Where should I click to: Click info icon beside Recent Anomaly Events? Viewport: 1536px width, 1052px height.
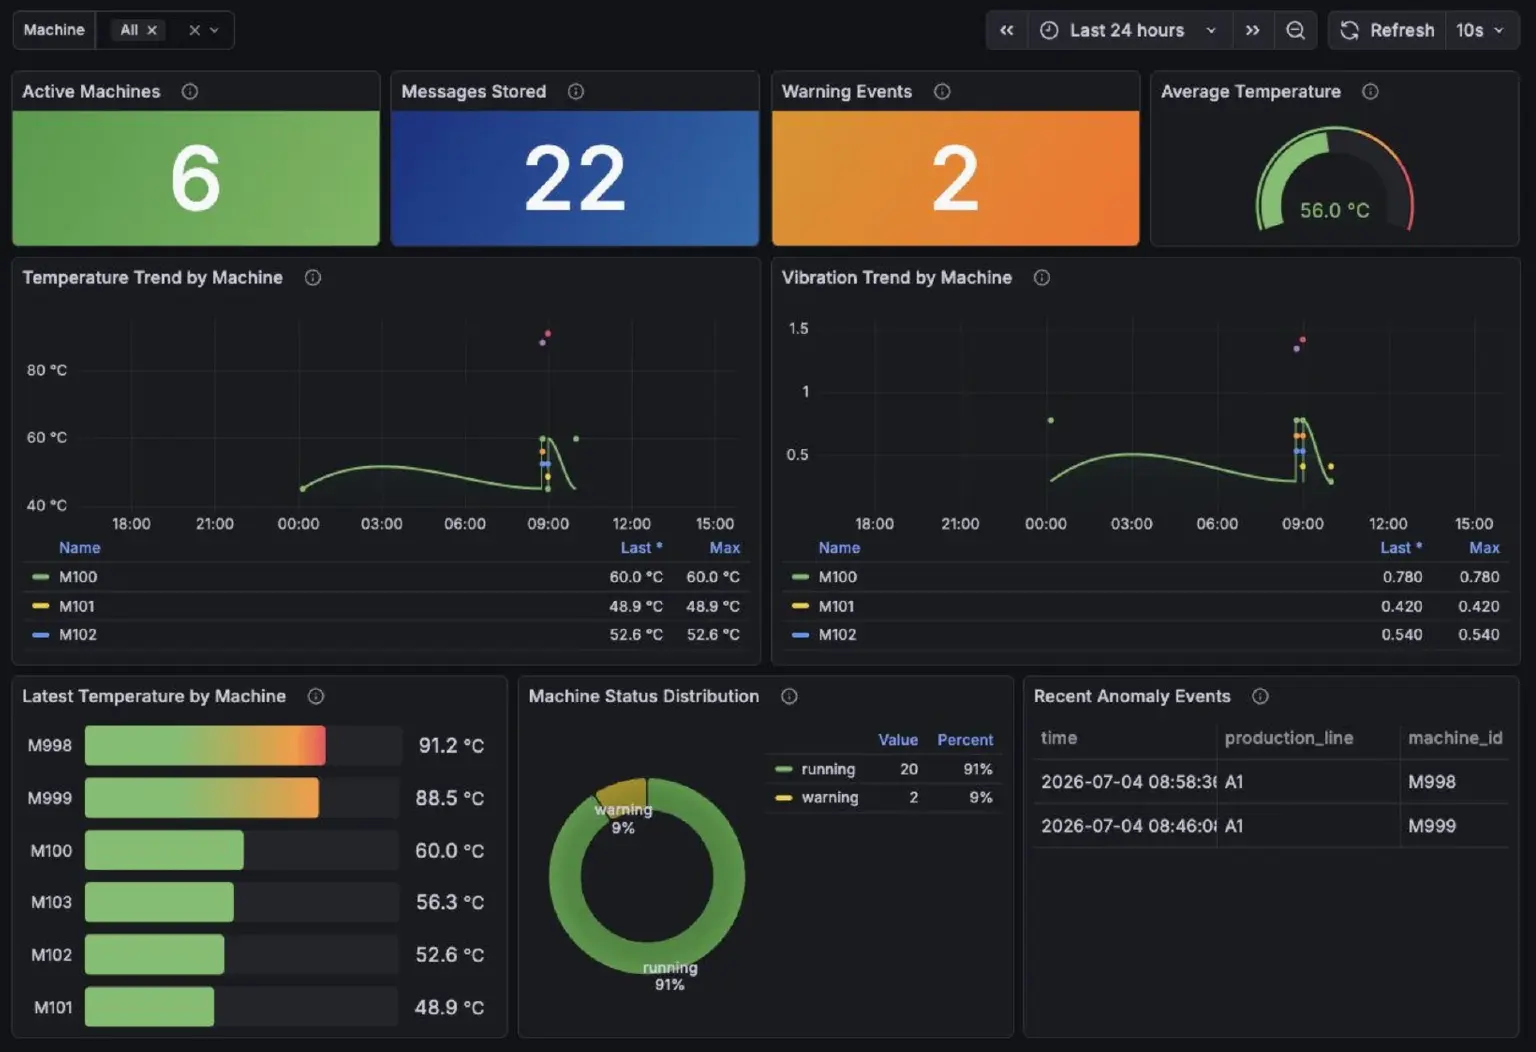(1260, 696)
